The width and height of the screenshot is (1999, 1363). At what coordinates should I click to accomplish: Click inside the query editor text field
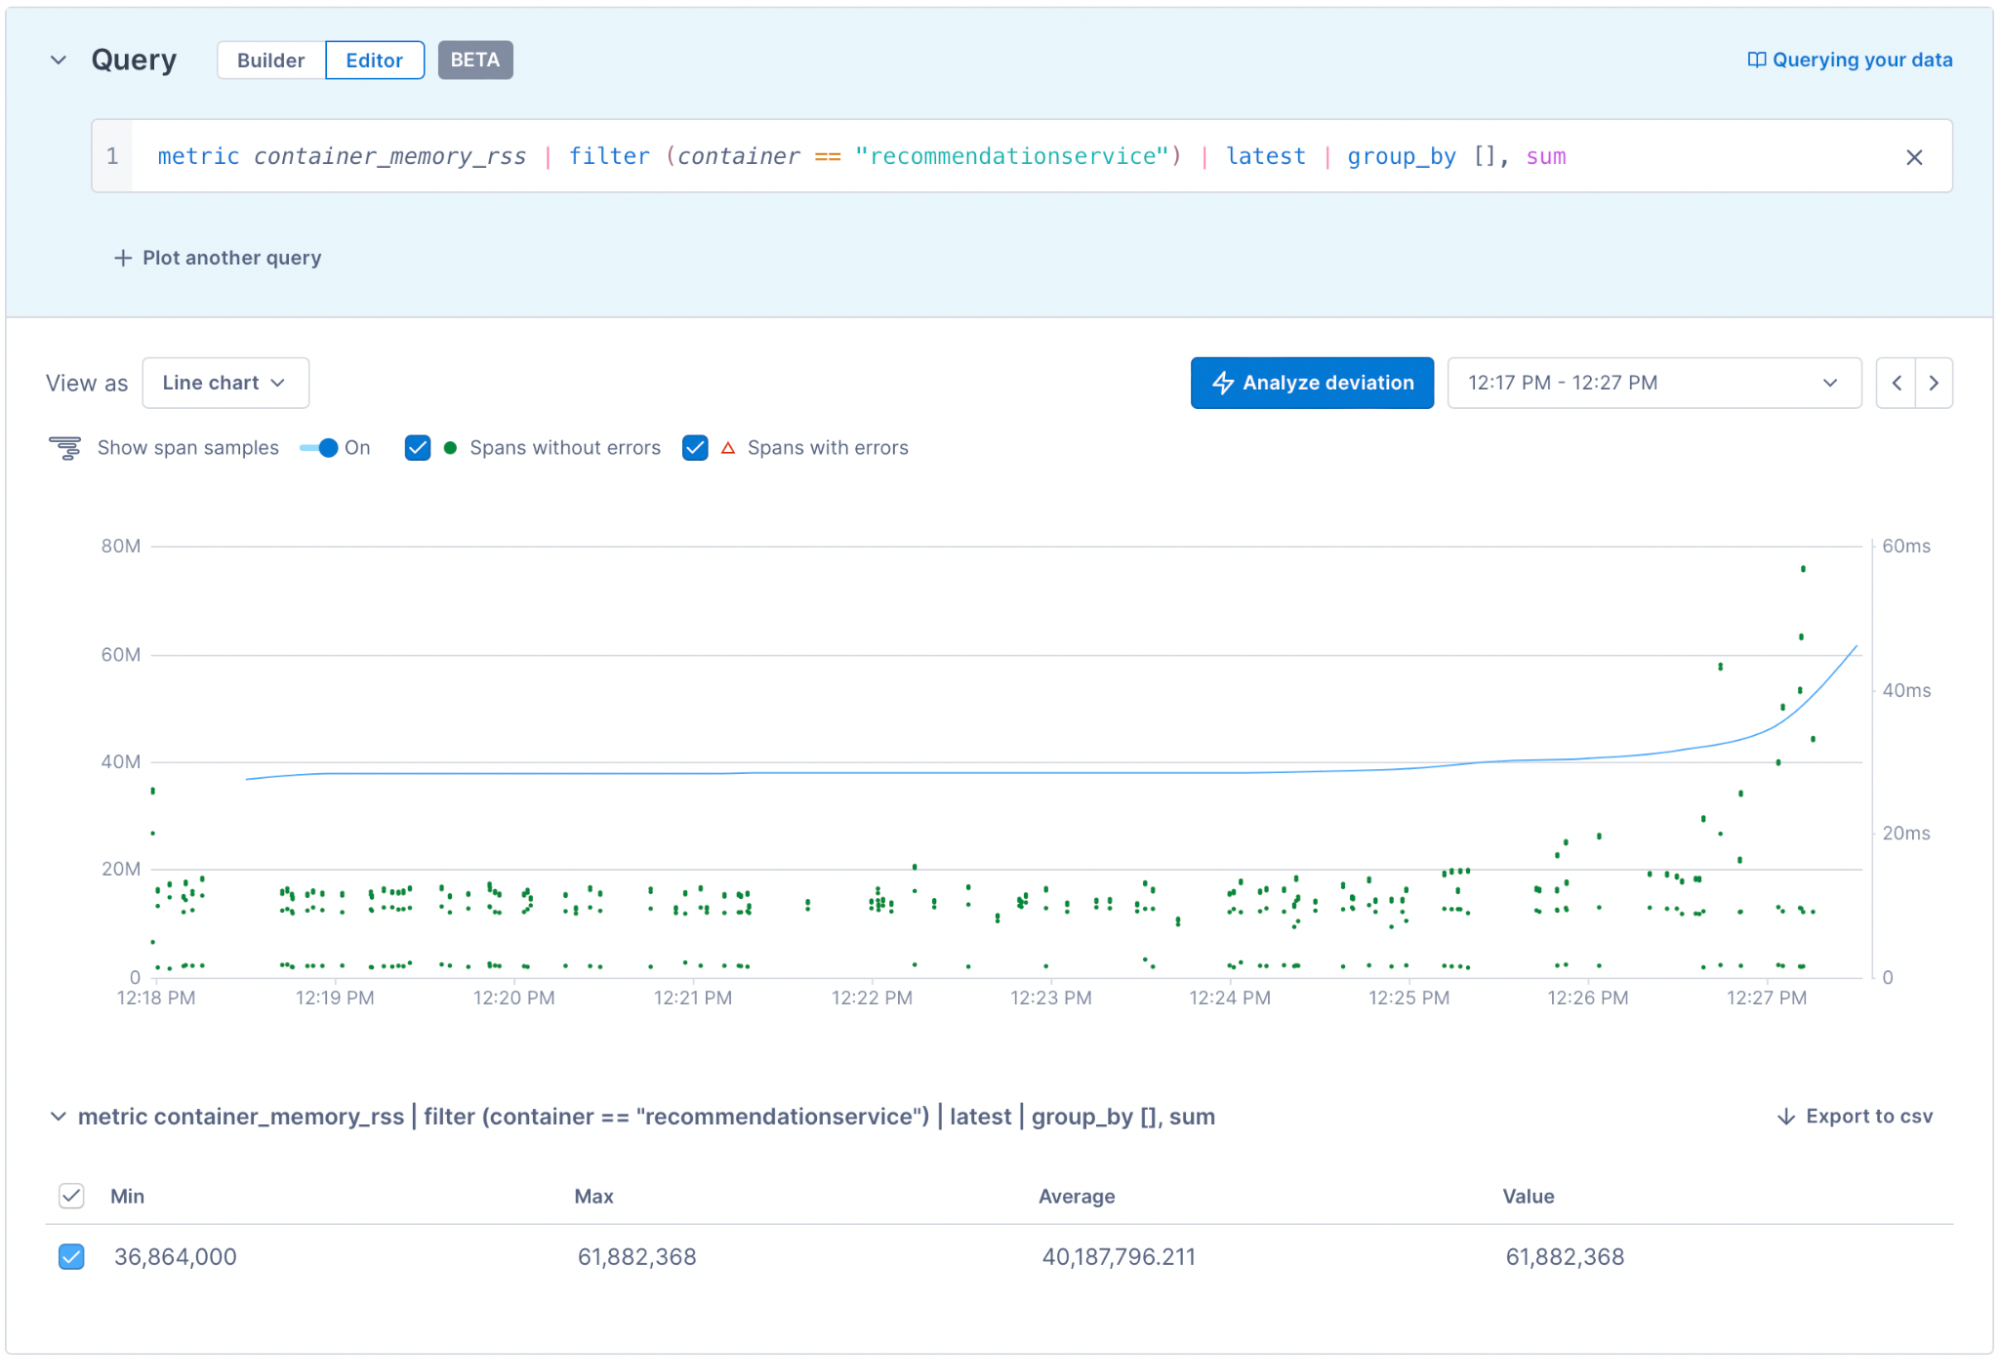(x=1000, y=157)
